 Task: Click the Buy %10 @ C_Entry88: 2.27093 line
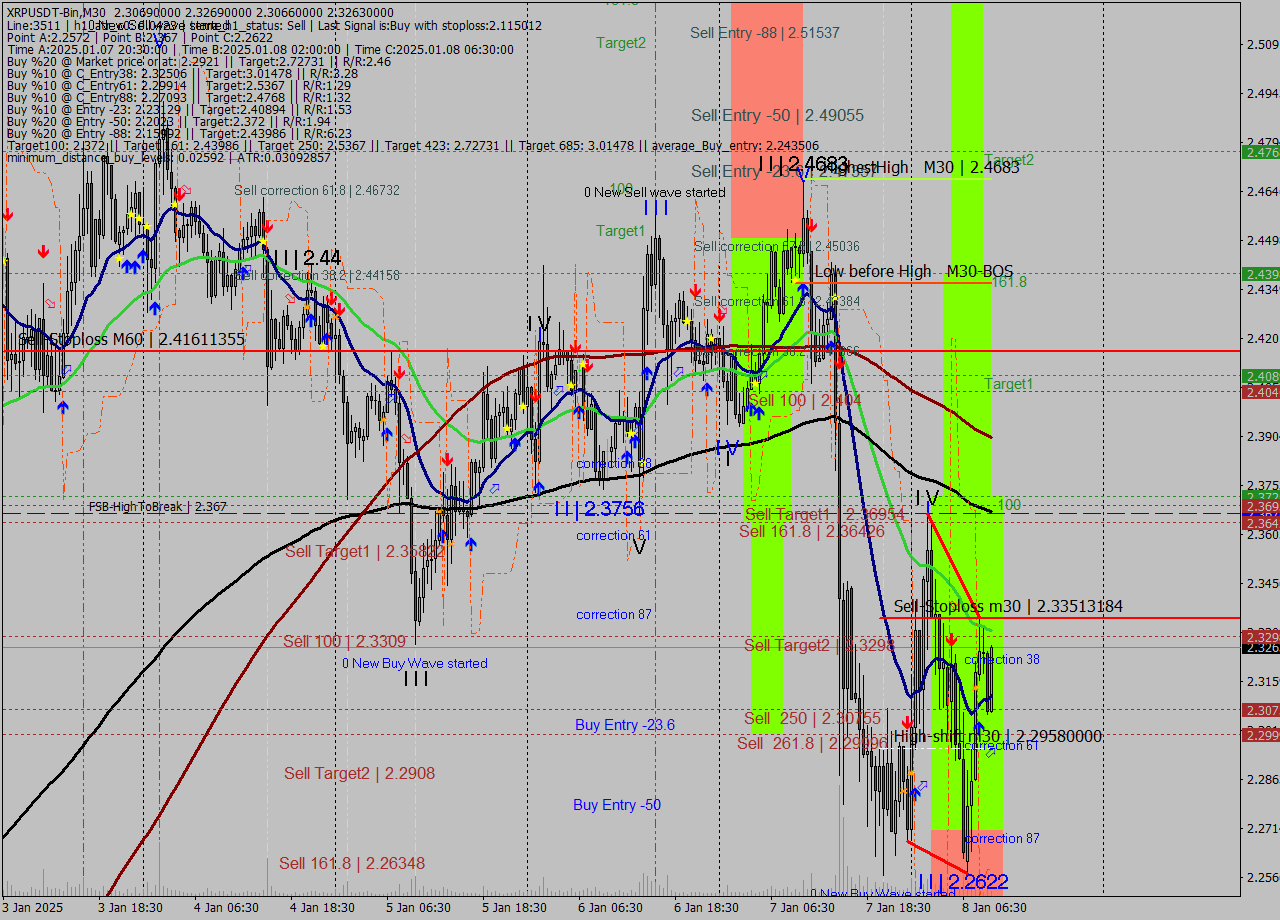point(178,97)
